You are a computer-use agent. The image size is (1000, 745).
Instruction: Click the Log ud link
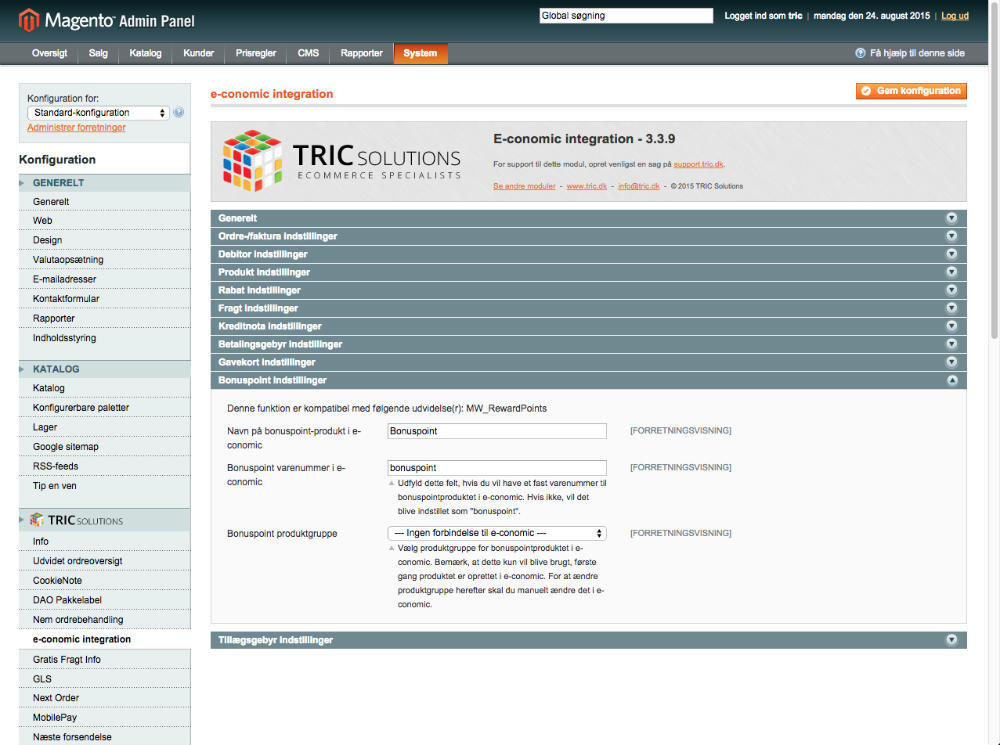955,15
